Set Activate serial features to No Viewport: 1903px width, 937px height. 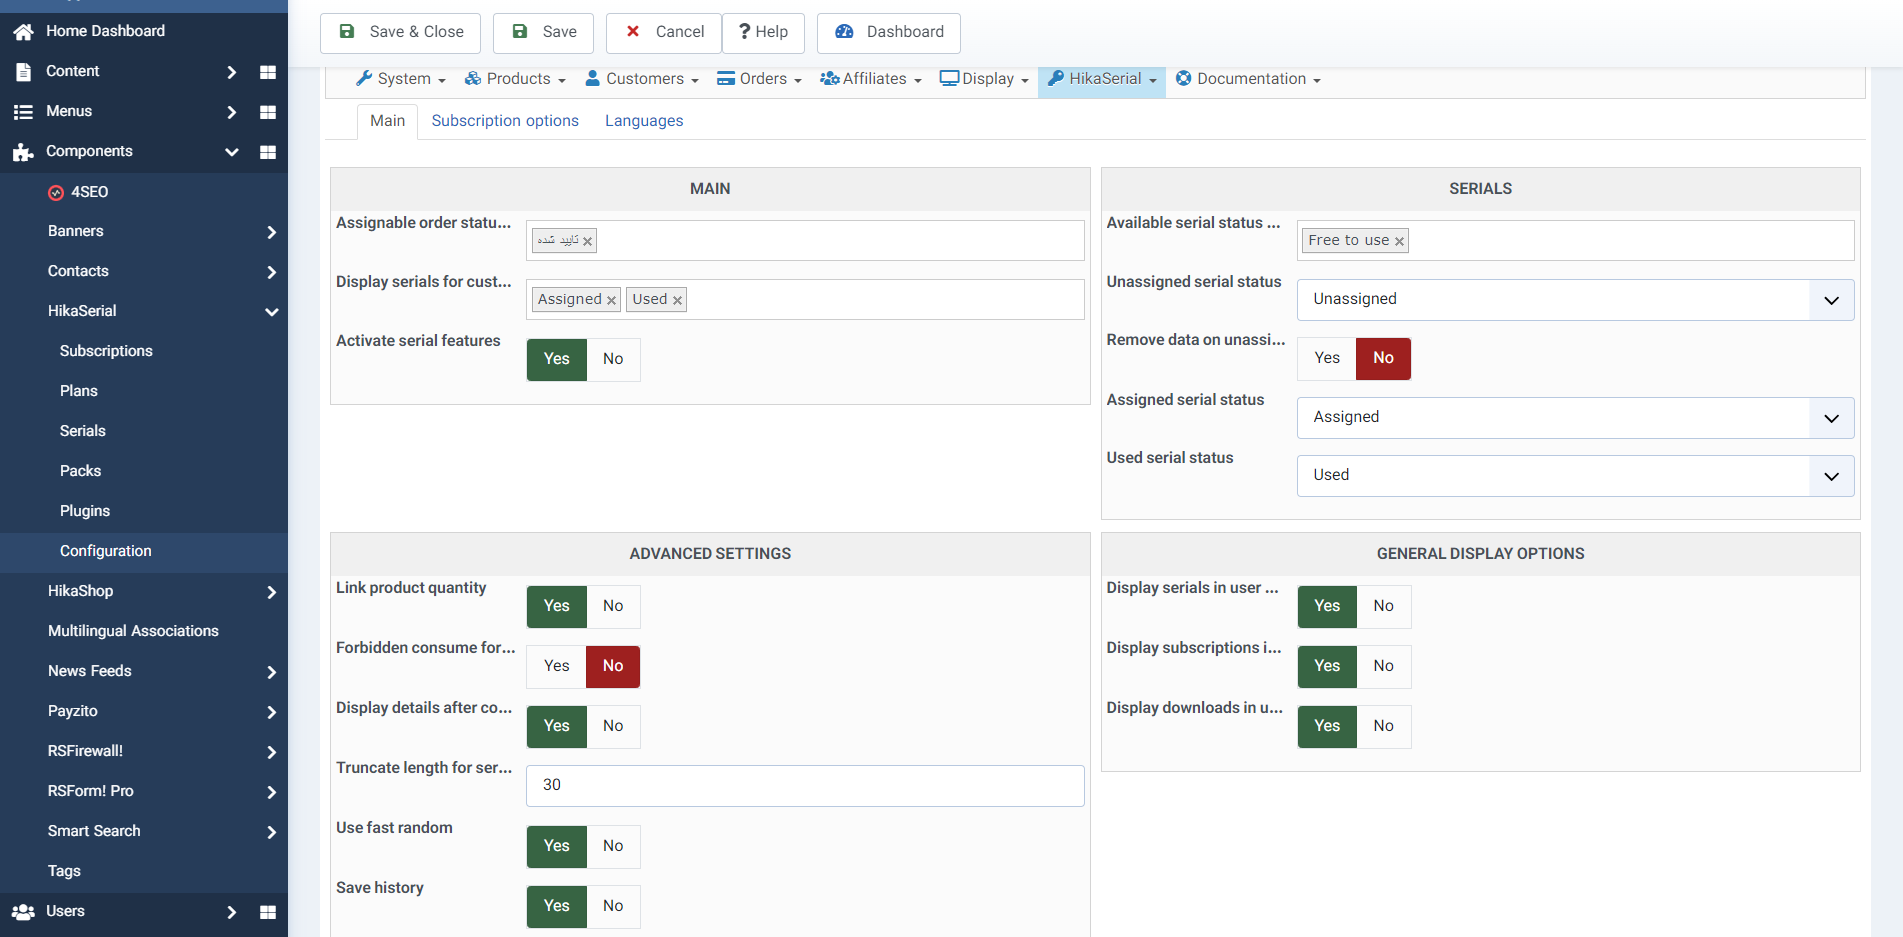[x=613, y=360]
